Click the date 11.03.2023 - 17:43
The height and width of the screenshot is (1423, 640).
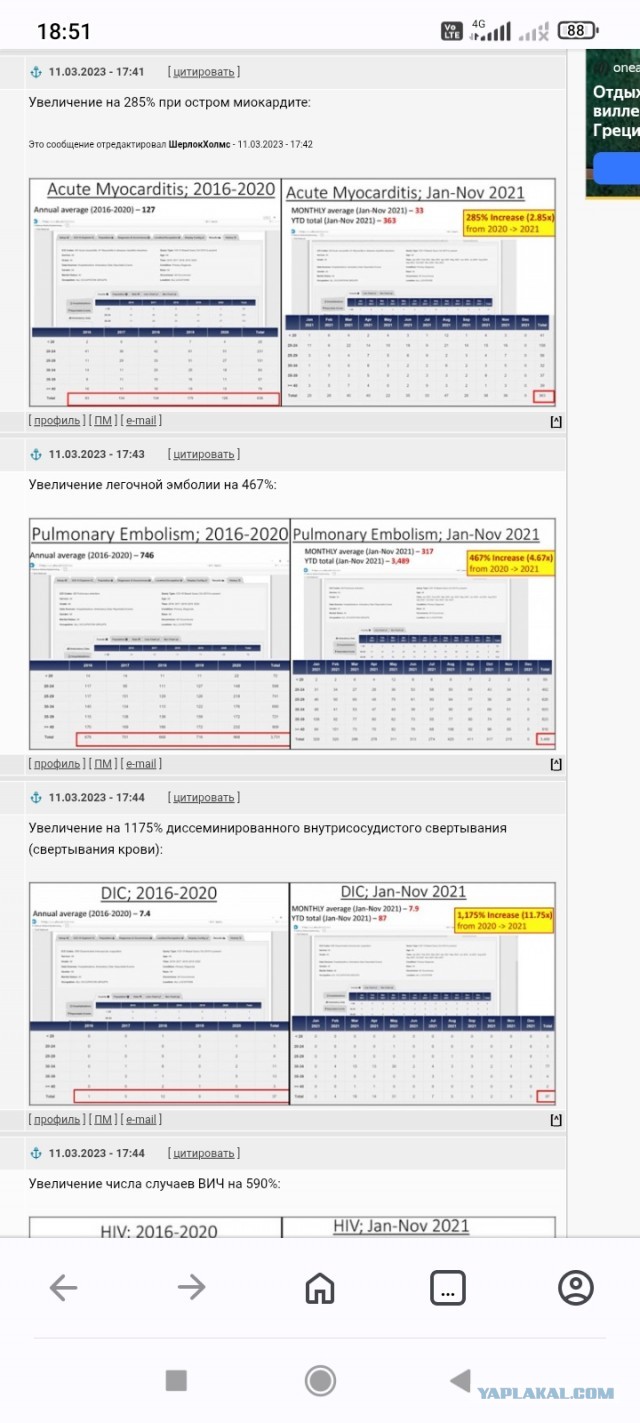pos(96,454)
